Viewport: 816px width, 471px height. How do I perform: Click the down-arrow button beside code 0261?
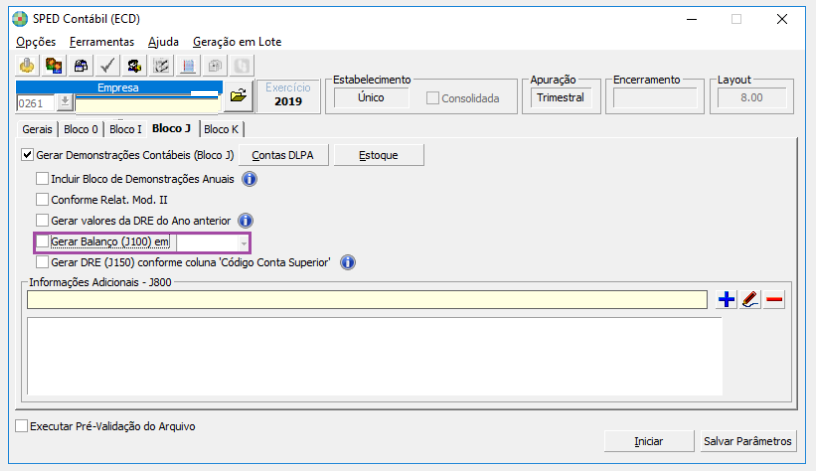[x=65, y=102]
